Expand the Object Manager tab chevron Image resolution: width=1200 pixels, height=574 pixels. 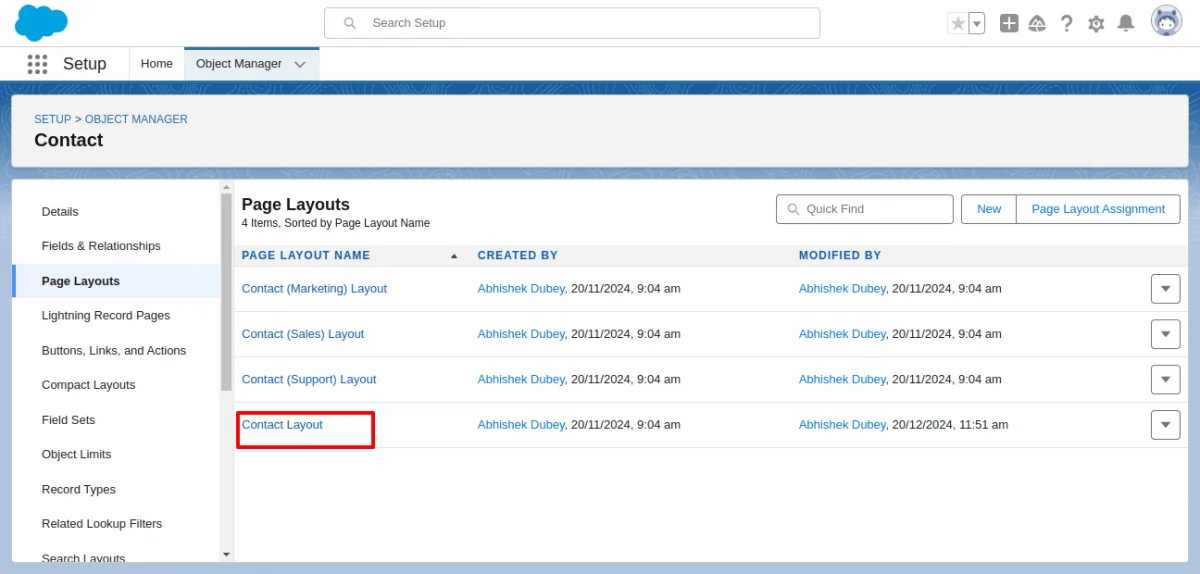[x=300, y=64]
